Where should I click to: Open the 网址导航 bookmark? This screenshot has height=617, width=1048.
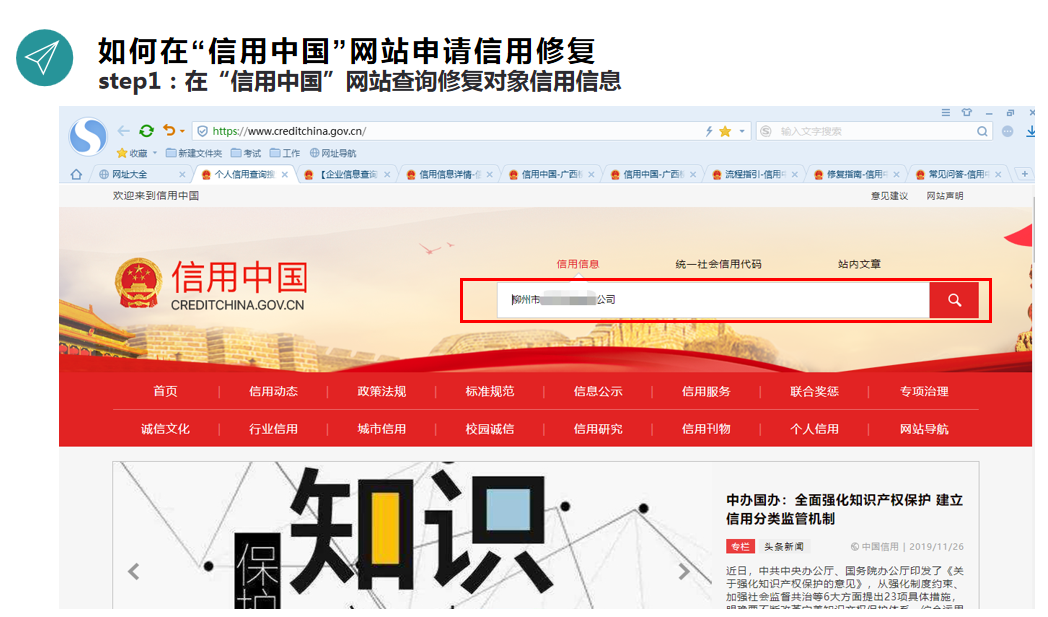(x=333, y=153)
